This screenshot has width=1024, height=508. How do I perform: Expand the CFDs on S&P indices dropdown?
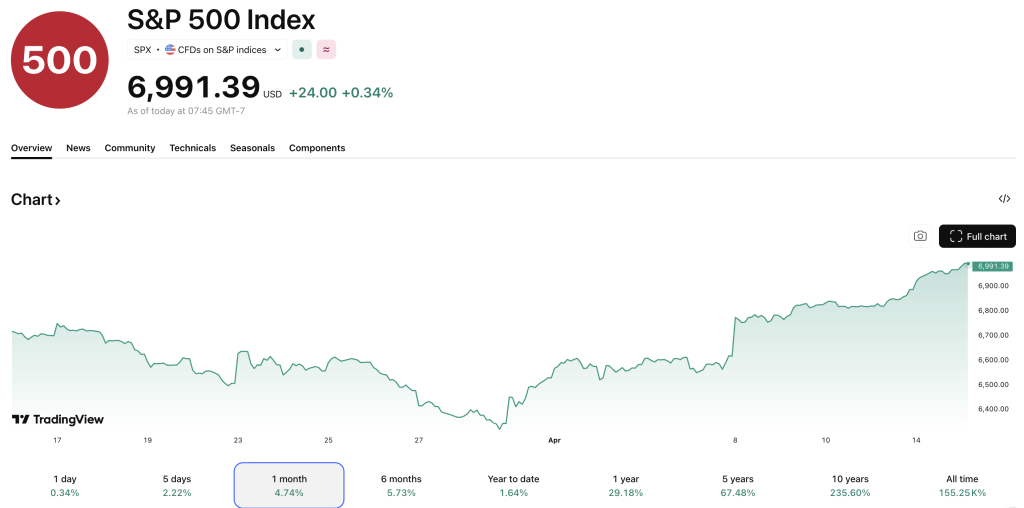(277, 49)
